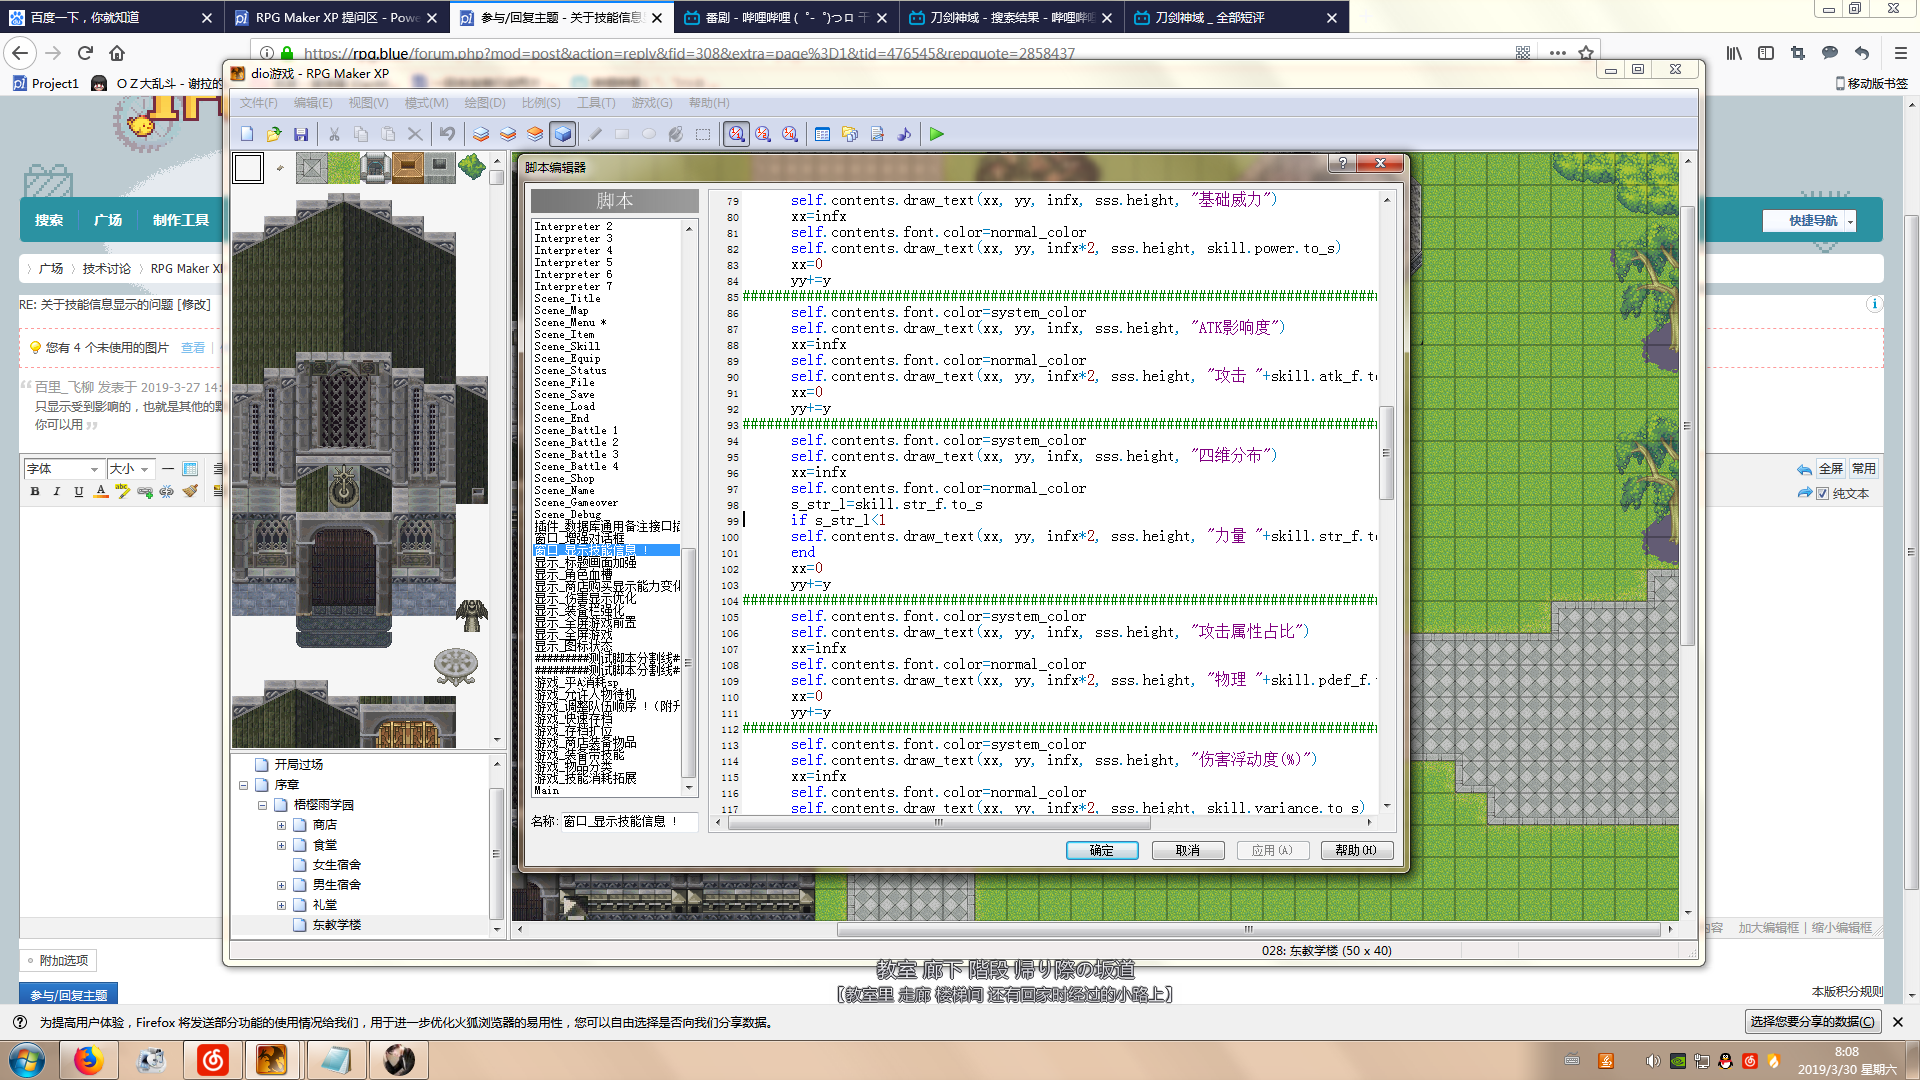Collapse the 梧樱雨学园 tree node
This screenshot has height=1080, width=1920.
tap(262, 805)
